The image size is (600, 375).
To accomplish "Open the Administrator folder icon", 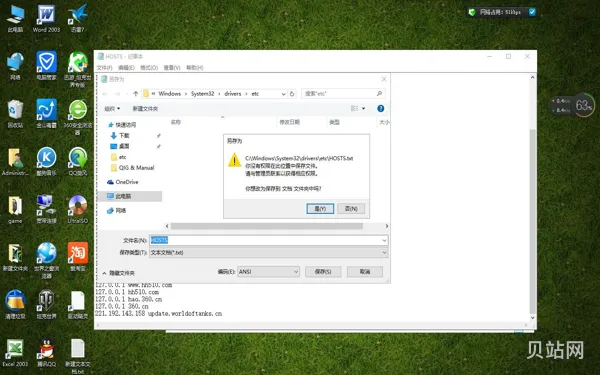I will (15, 161).
